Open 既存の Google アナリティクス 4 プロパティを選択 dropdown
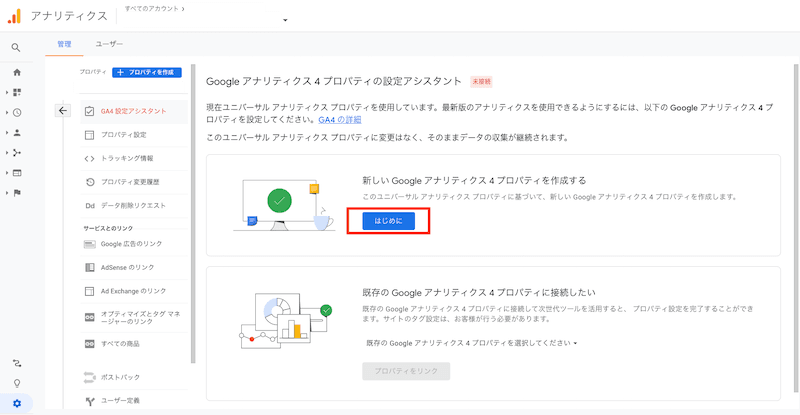Image resolution: width=800 pixels, height=415 pixels. tap(472, 343)
